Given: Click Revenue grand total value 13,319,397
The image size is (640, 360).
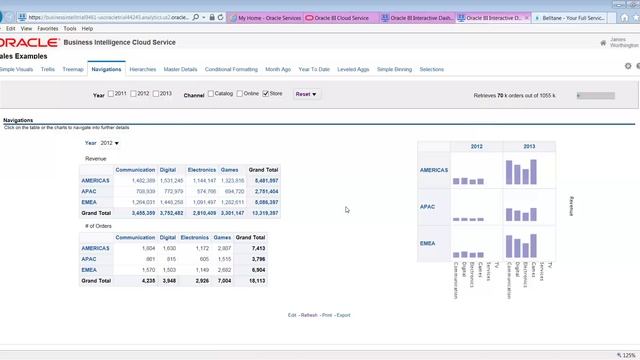Looking at the screenshot, I should point(265,213).
